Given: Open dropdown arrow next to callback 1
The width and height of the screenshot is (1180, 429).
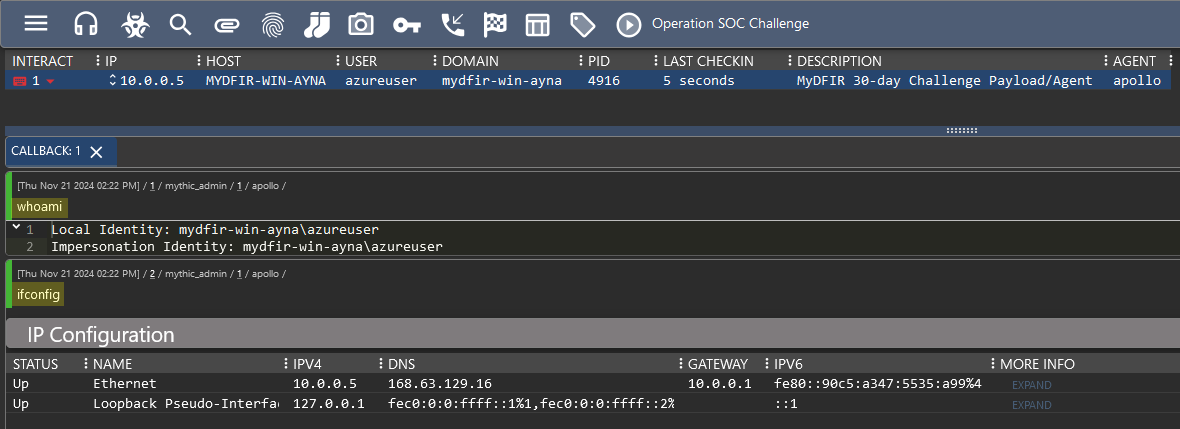Looking at the screenshot, I should point(50,81).
